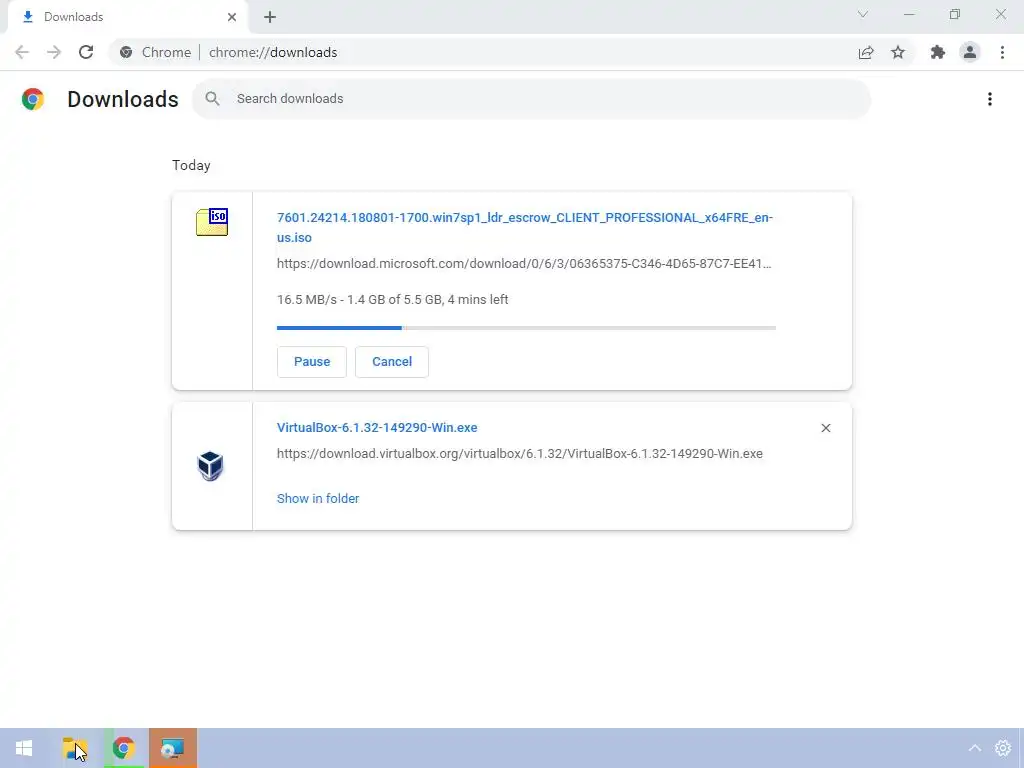The image size is (1024, 768).
Task: Click the download.virtualbox.org source URL
Action: point(520,454)
